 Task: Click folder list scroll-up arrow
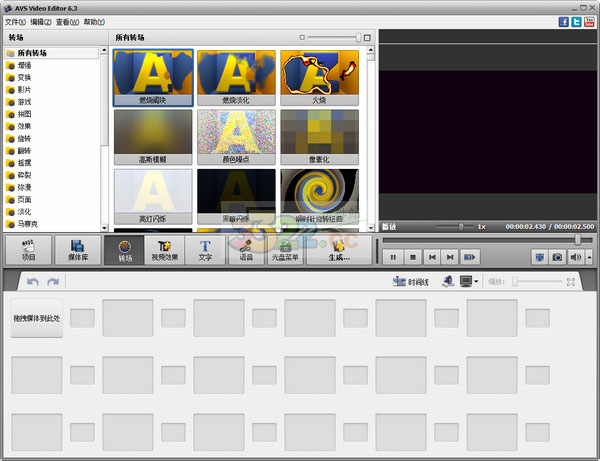tap(104, 50)
